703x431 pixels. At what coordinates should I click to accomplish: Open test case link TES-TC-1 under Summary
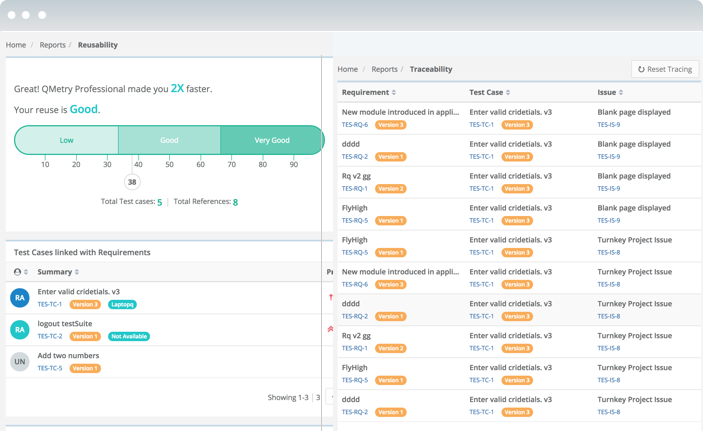[49, 304]
